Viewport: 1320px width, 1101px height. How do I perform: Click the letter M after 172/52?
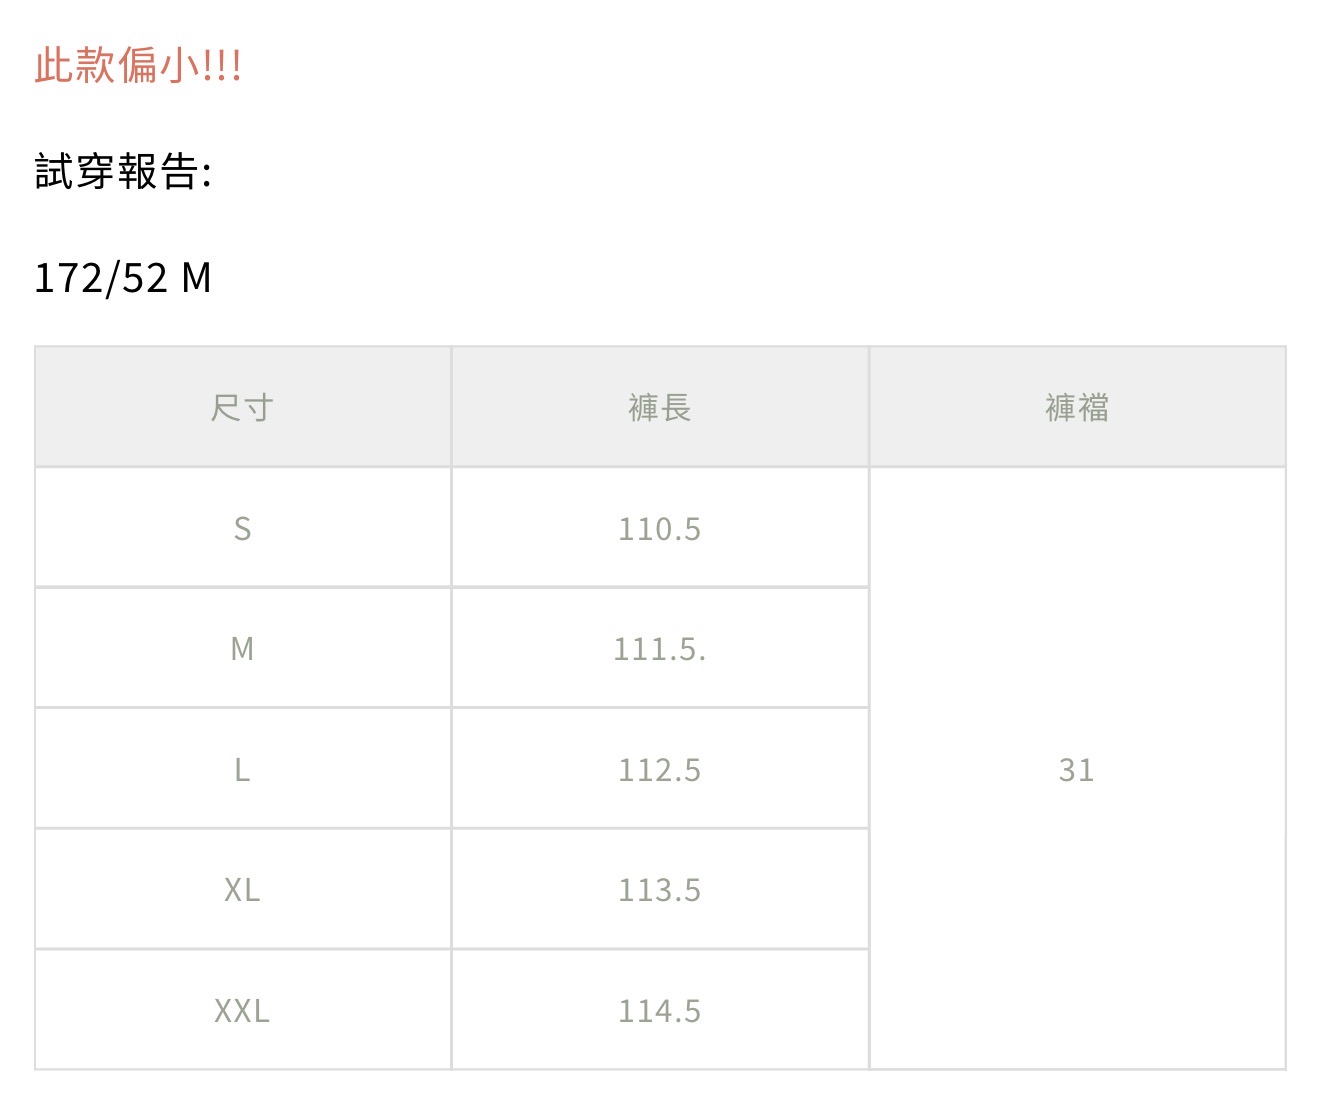[x=197, y=278]
